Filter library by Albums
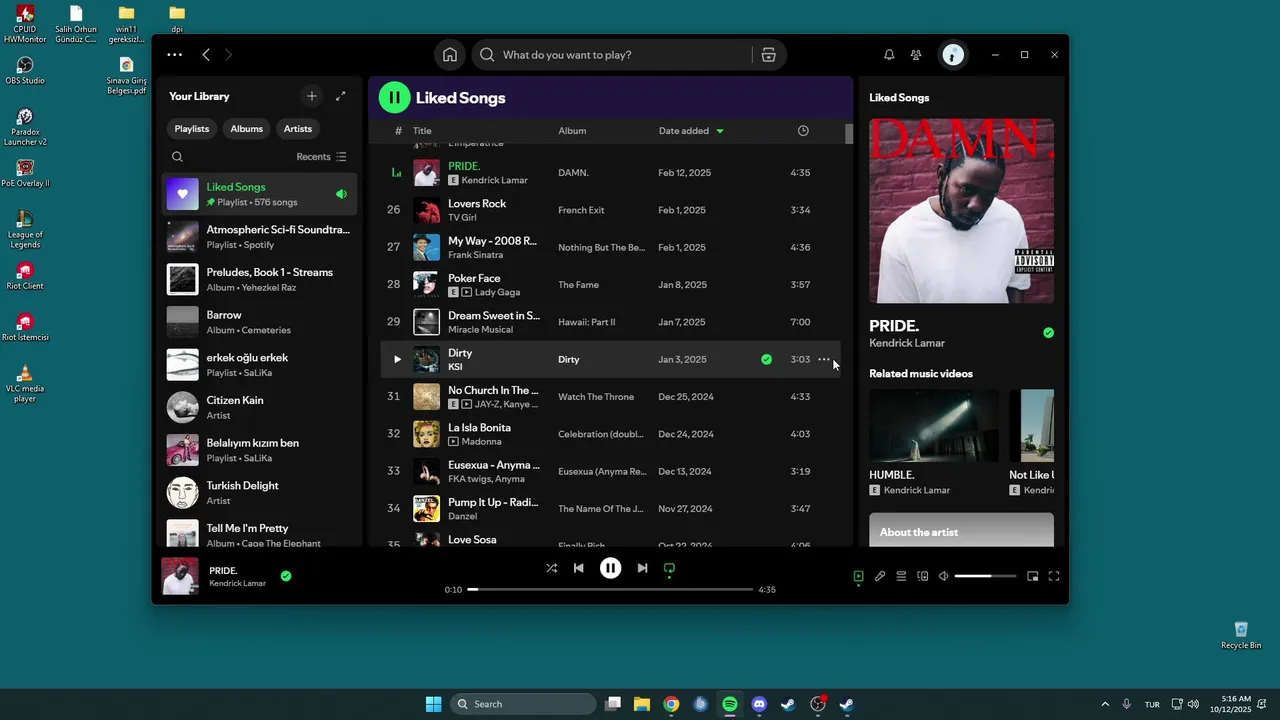 (x=246, y=129)
